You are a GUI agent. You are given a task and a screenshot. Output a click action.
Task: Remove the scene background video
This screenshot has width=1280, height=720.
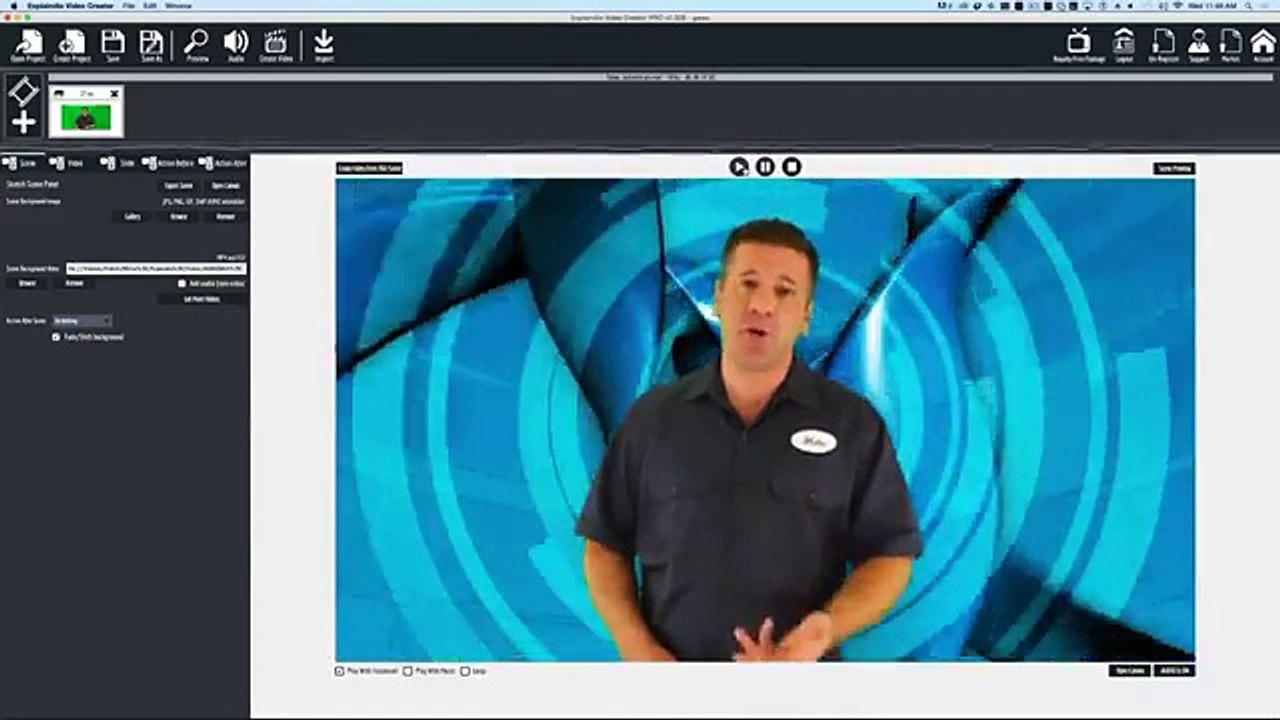coord(74,283)
